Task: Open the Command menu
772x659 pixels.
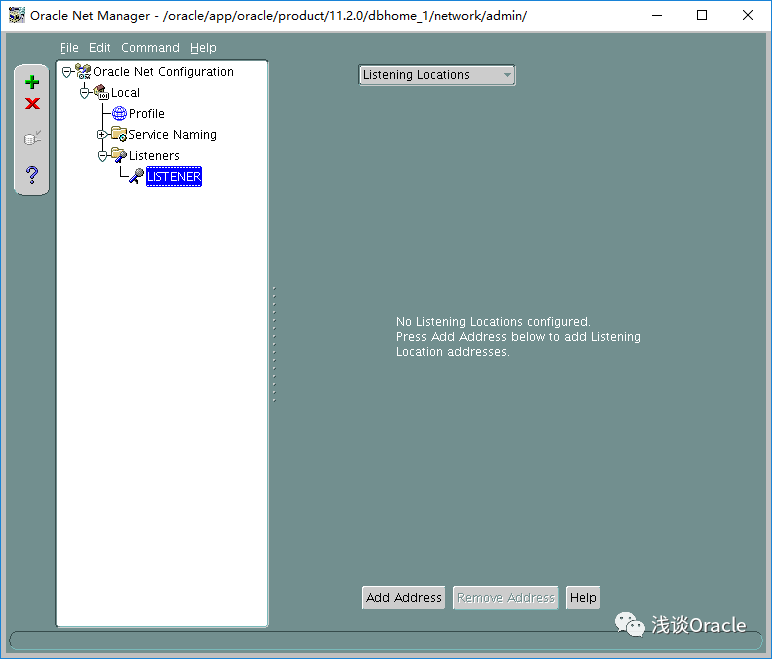Action: coord(150,48)
